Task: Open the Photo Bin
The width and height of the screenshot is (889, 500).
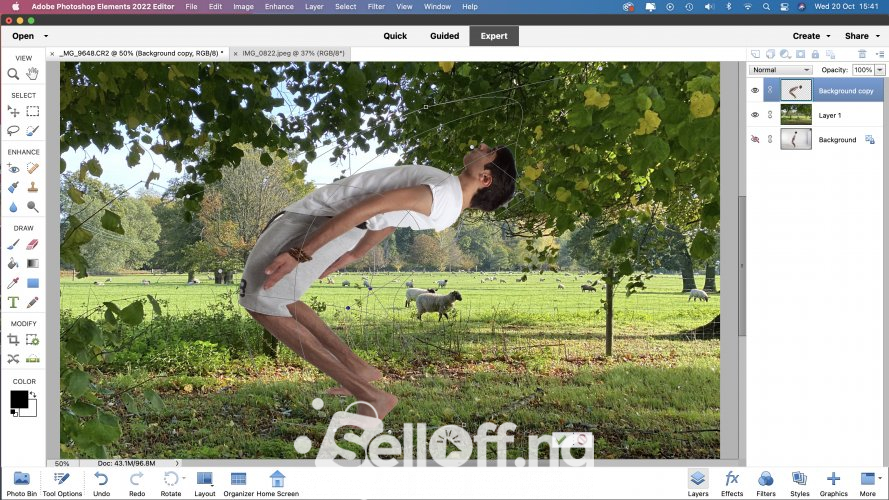Action: tap(22, 484)
